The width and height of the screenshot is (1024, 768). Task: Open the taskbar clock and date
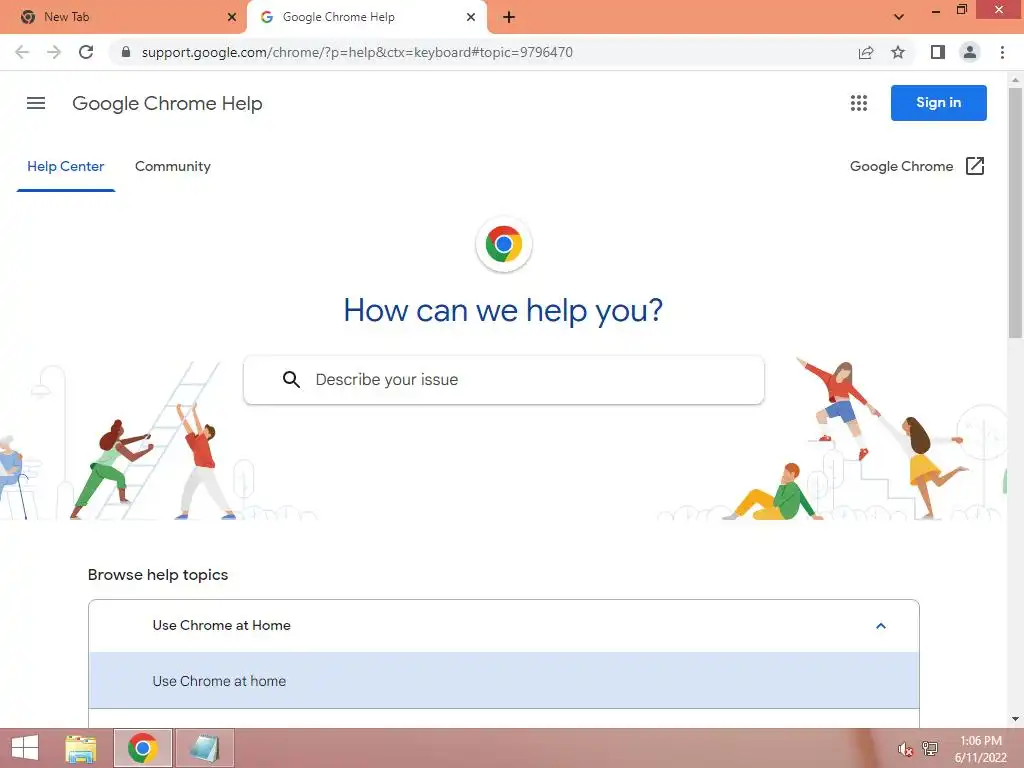tap(980, 749)
